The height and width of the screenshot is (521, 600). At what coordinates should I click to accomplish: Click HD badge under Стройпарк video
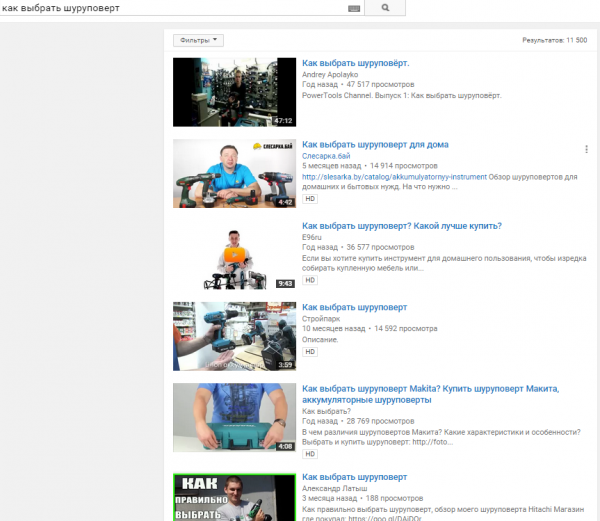(310, 352)
